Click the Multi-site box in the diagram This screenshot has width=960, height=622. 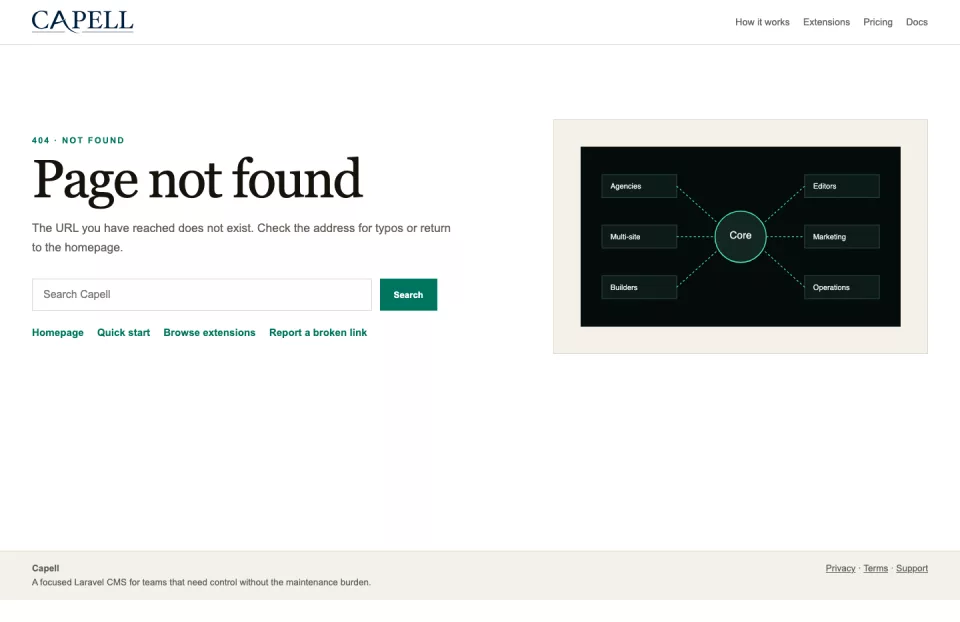[x=639, y=236]
